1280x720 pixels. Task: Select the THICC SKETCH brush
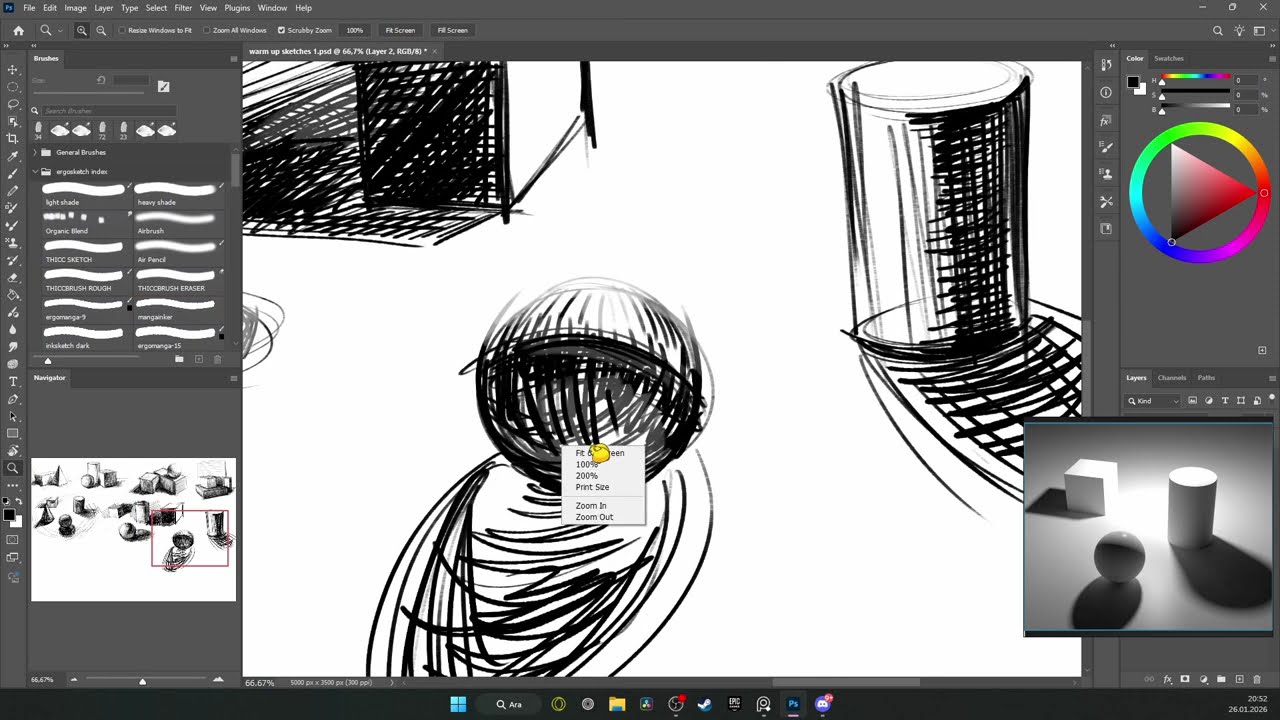84,250
